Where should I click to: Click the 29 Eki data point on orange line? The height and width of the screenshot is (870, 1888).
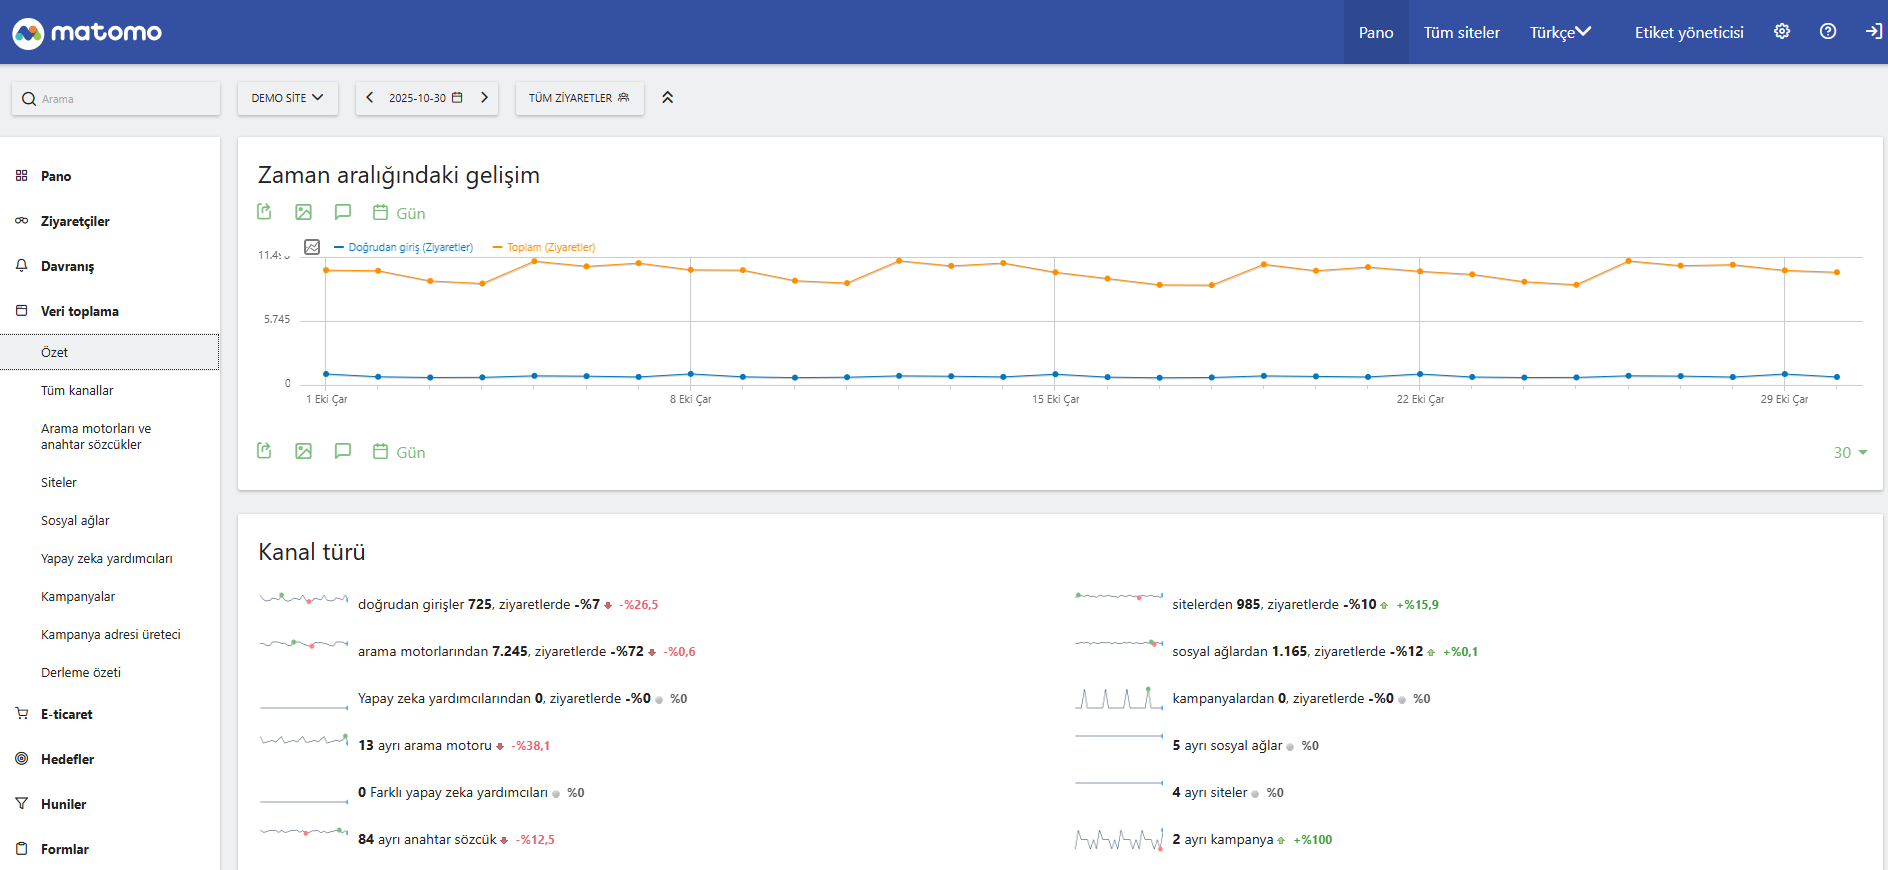(1784, 270)
